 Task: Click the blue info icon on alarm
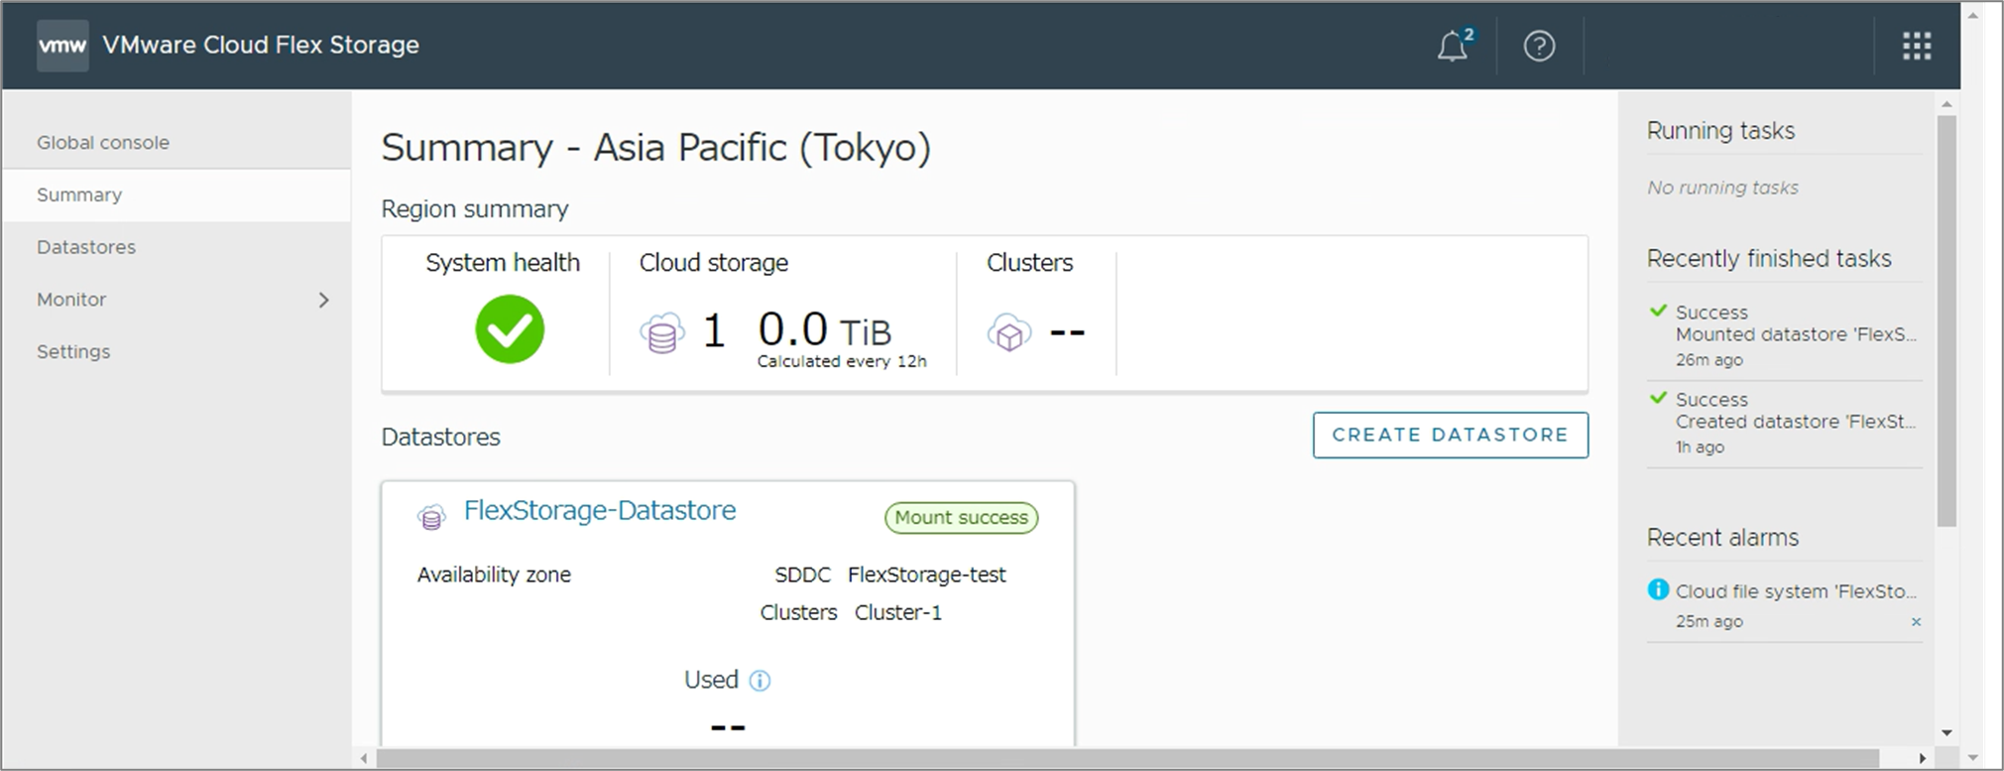(x=1658, y=590)
